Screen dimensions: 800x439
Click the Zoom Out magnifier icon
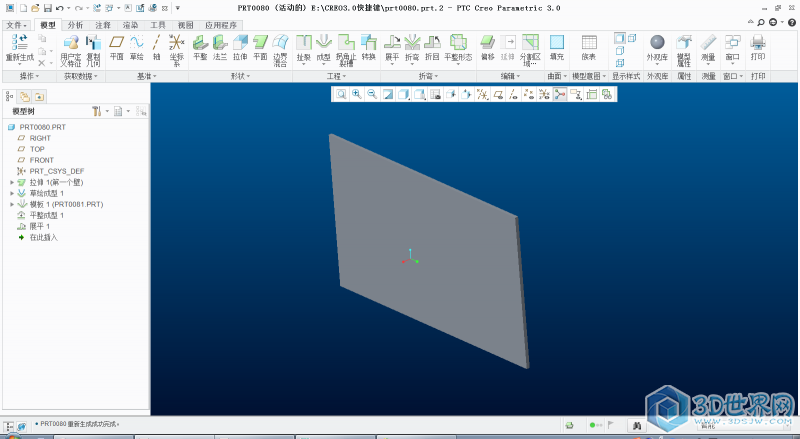[x=372, y=94]
